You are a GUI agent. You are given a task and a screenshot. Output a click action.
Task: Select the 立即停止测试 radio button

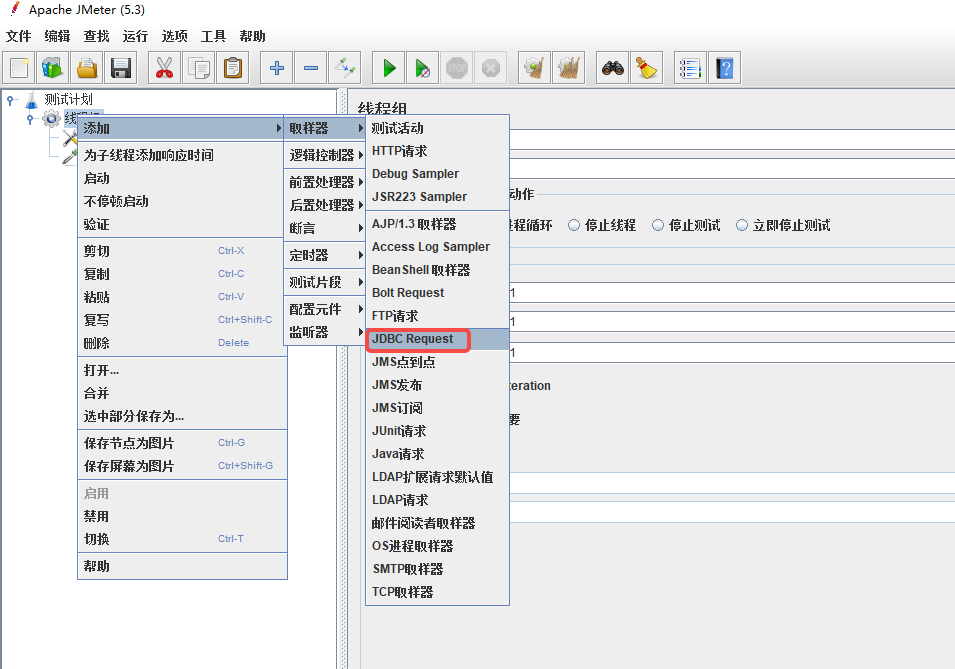click(742, 225)
